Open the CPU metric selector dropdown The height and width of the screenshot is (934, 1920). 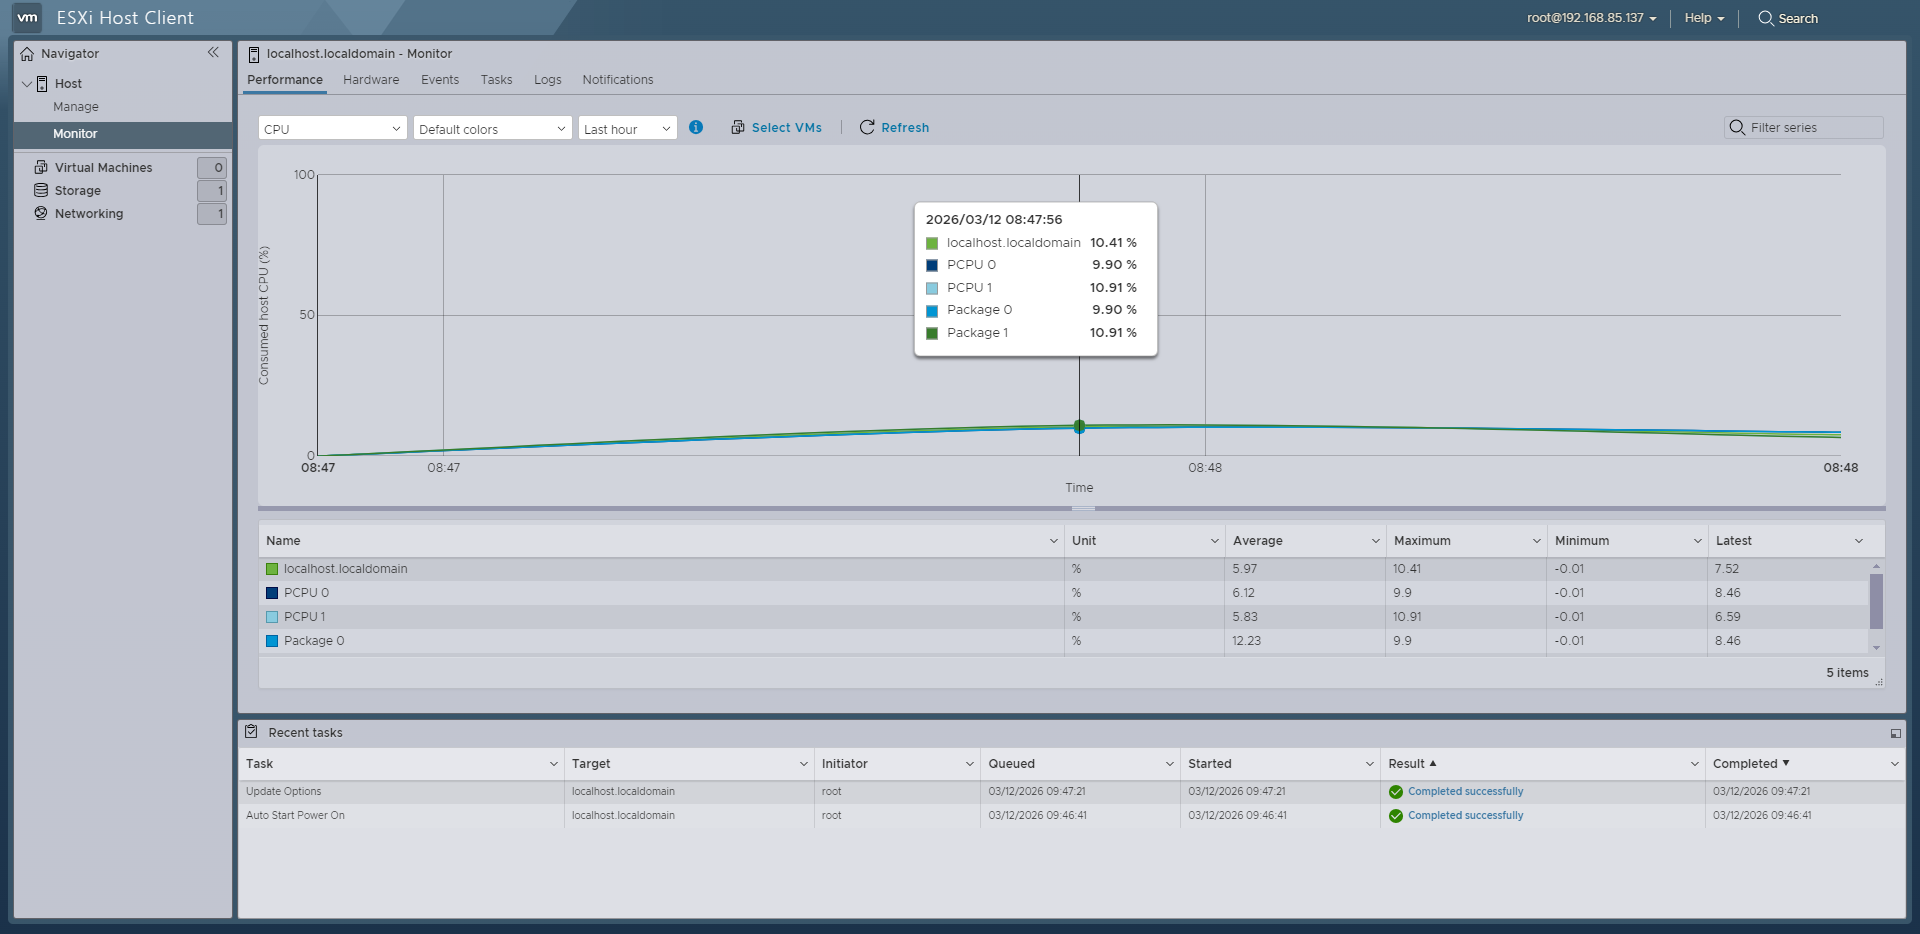(331, 128)
